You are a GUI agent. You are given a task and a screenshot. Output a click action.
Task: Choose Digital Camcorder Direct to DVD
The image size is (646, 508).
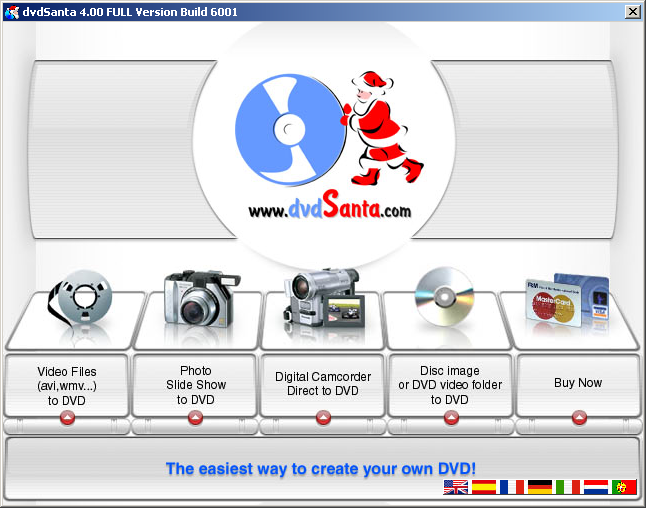[323, 384]
